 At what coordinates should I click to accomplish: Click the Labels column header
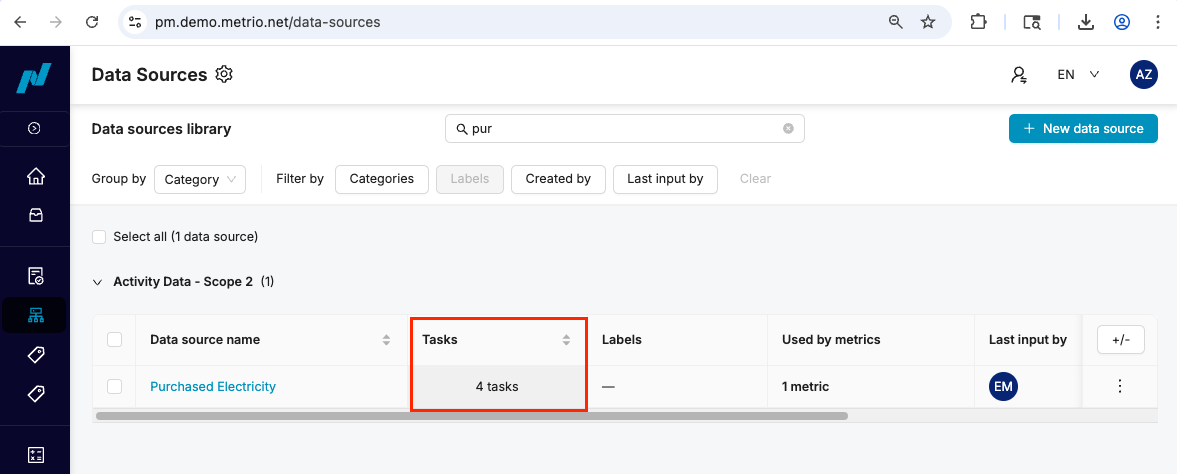(622, 340)
